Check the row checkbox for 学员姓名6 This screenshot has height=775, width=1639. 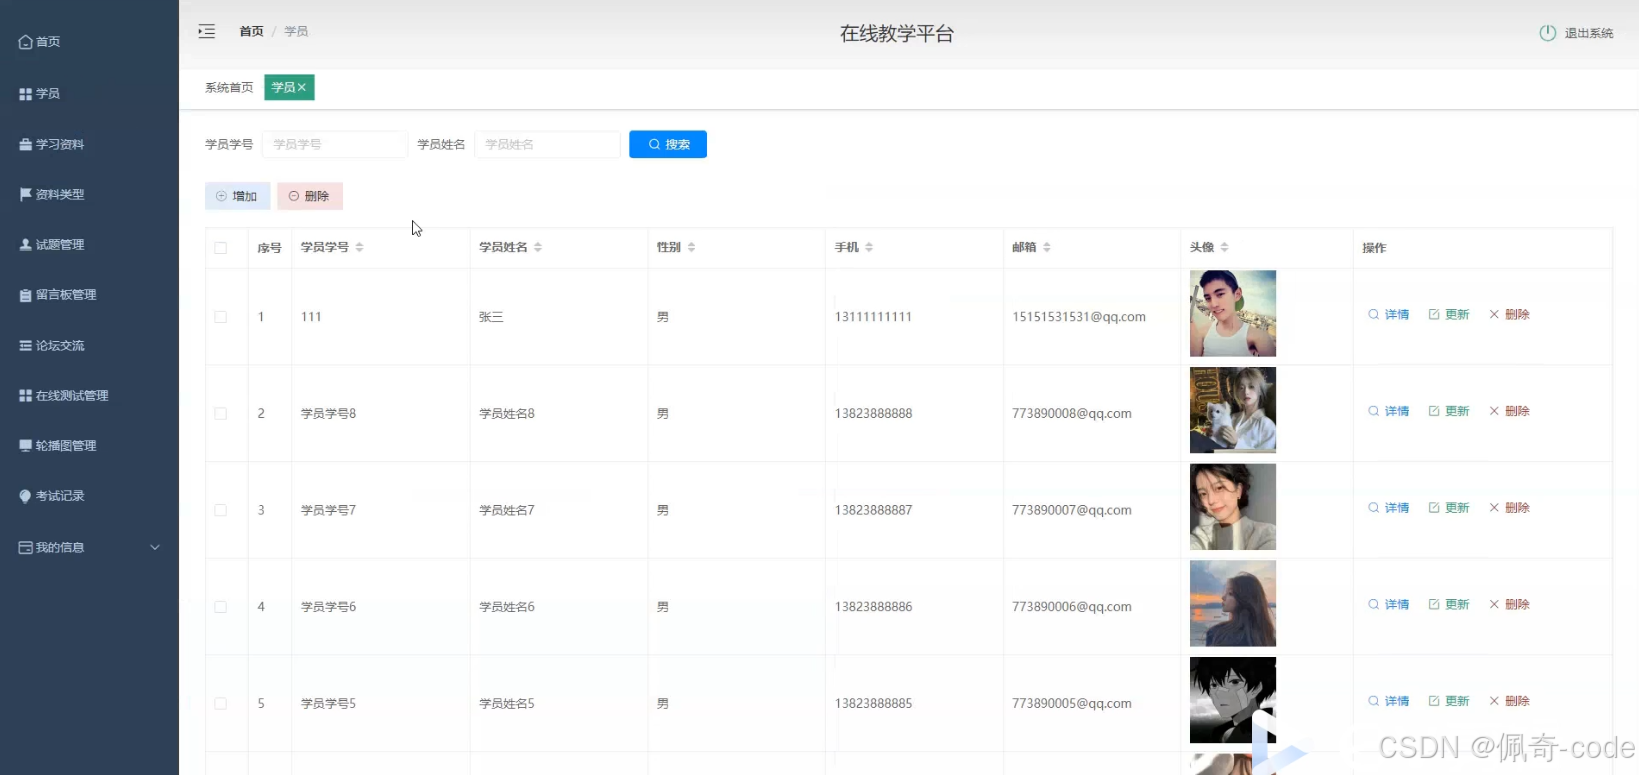(x=221, y=607)
